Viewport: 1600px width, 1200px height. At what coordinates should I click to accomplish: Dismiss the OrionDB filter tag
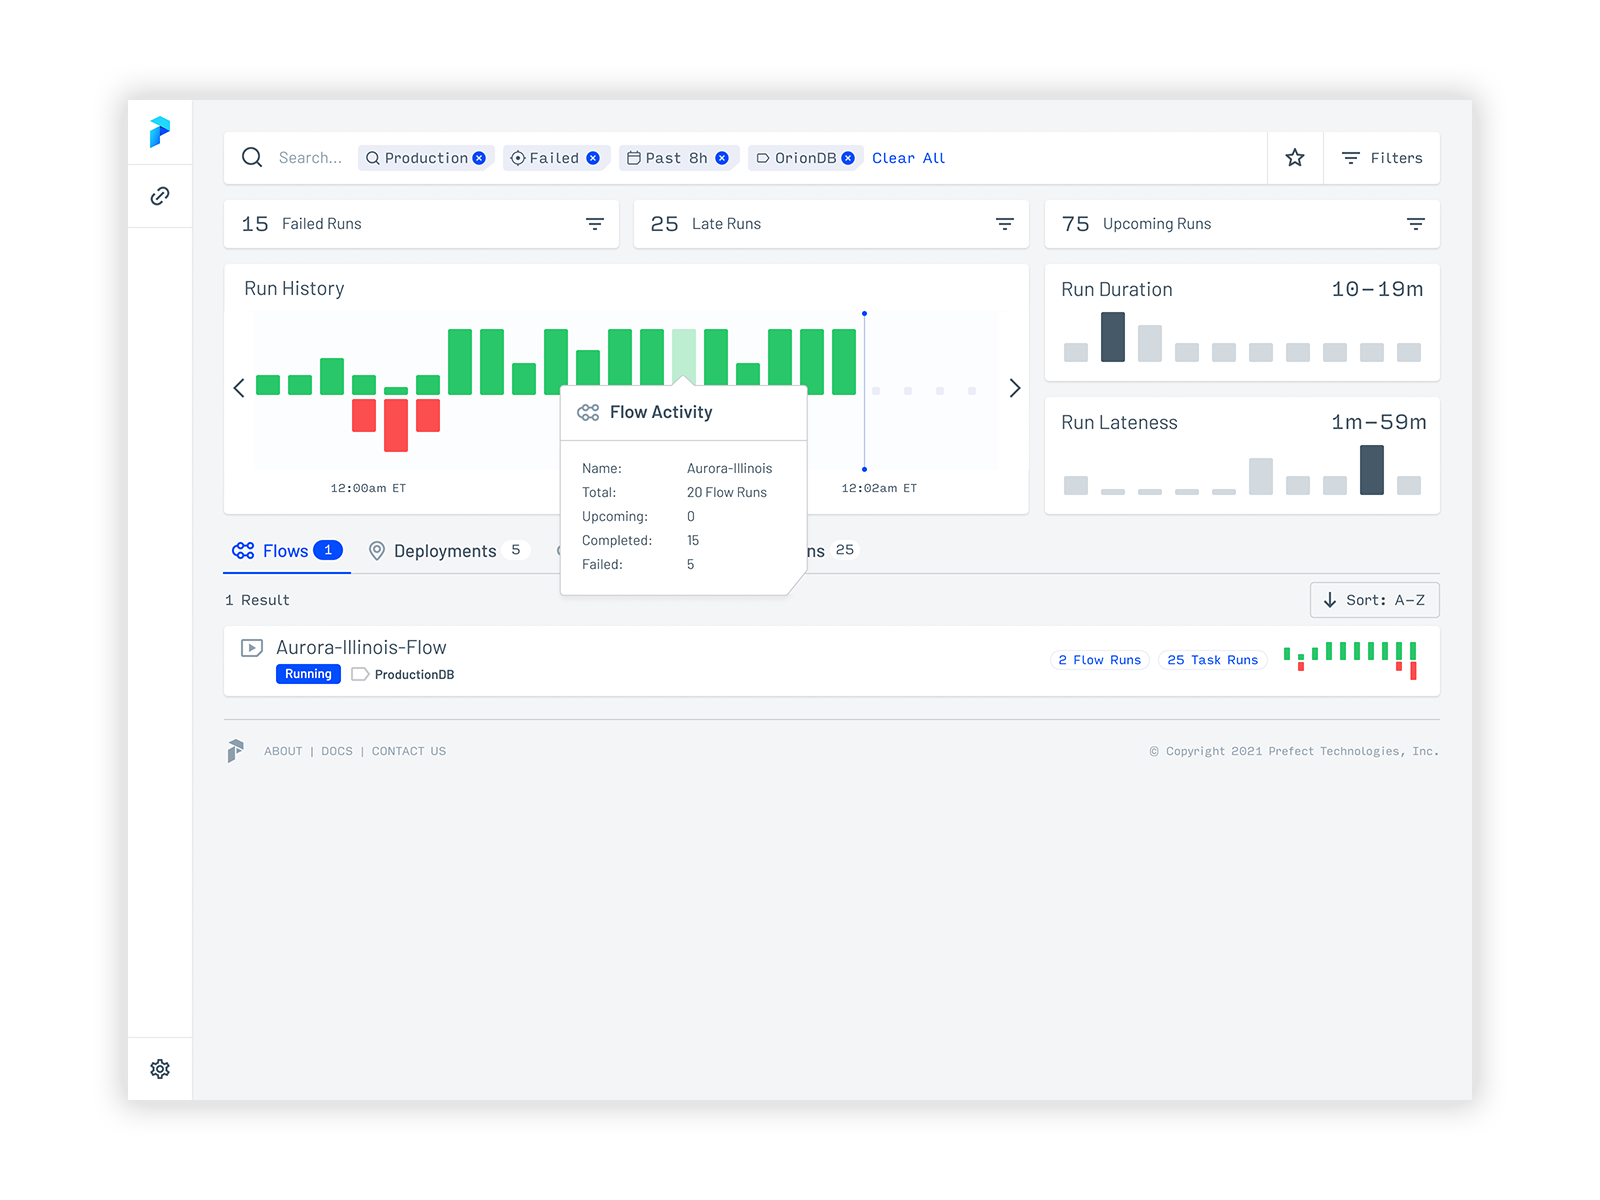848,157
